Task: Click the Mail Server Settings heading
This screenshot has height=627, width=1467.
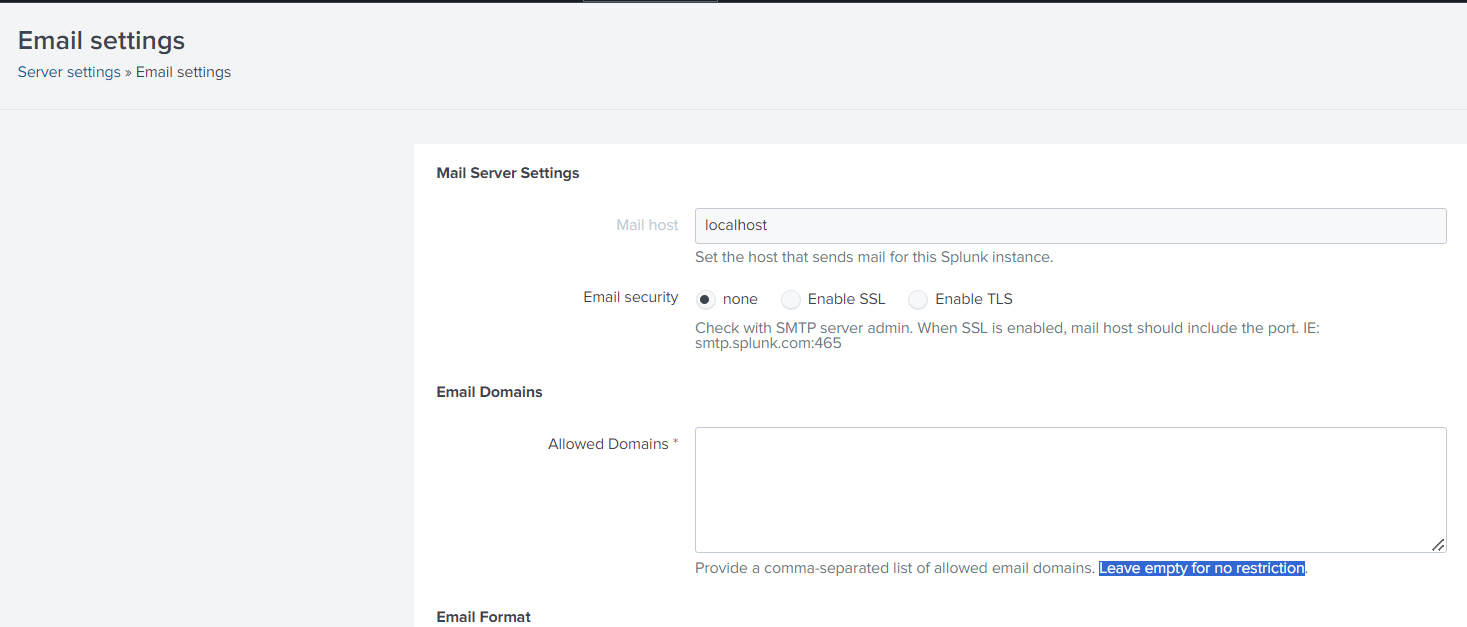Action: [x=508, y=173]
